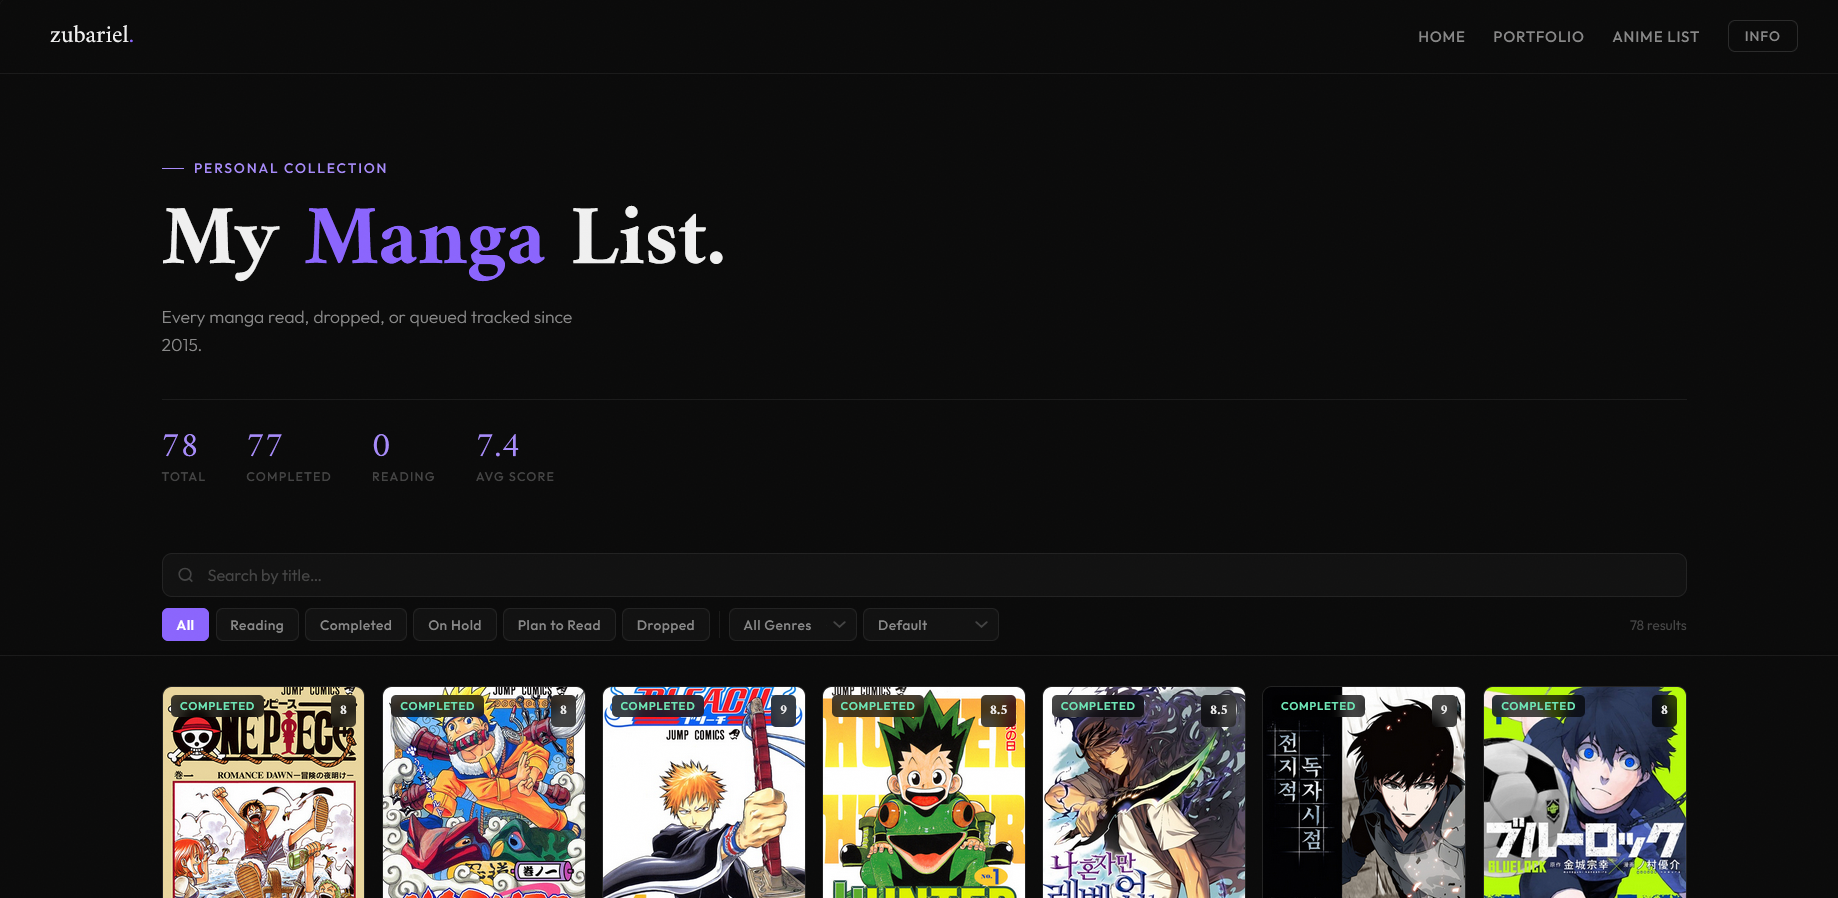The image size is (1838, 898).
Task: Filter by Completed status
Action: [356, 625]
